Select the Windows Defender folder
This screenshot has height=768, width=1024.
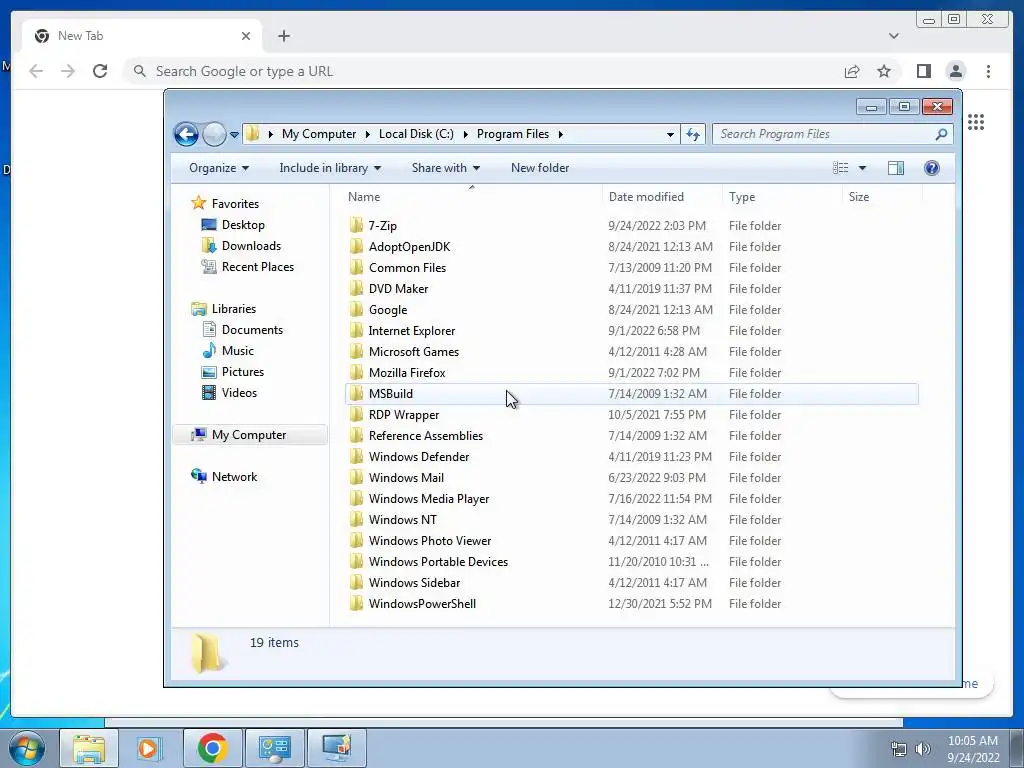point(419,456)
